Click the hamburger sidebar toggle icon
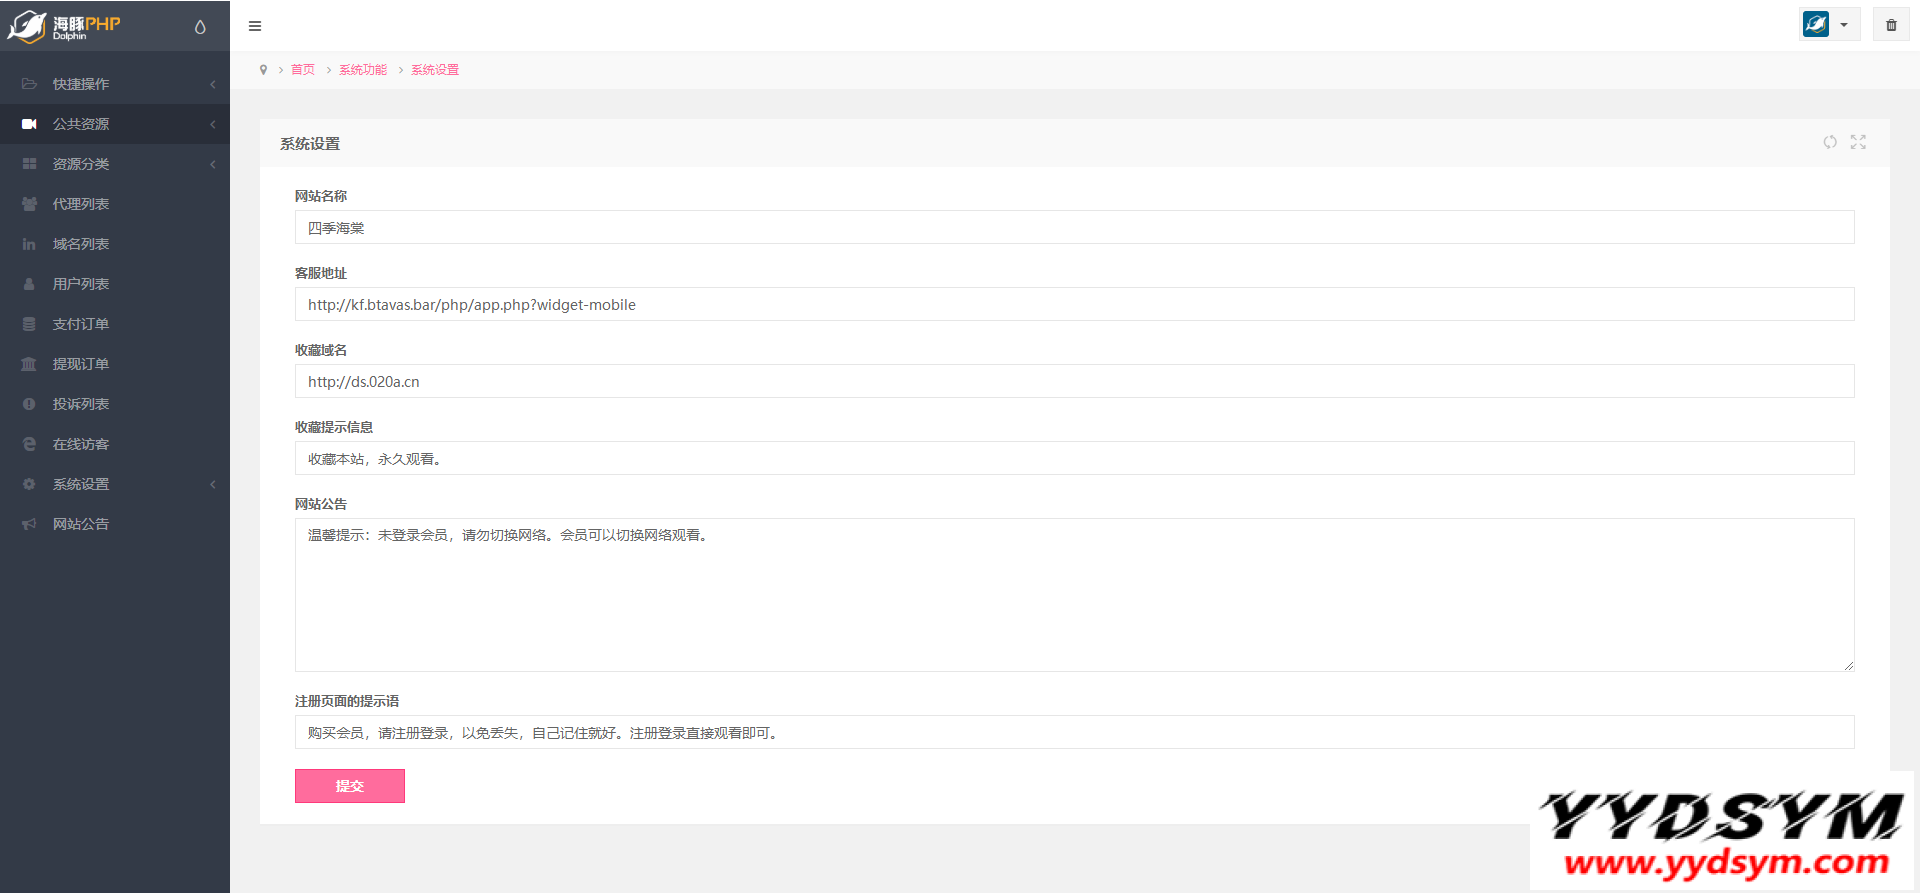This screenshot has height=893, width=1920. click(255, 26)
